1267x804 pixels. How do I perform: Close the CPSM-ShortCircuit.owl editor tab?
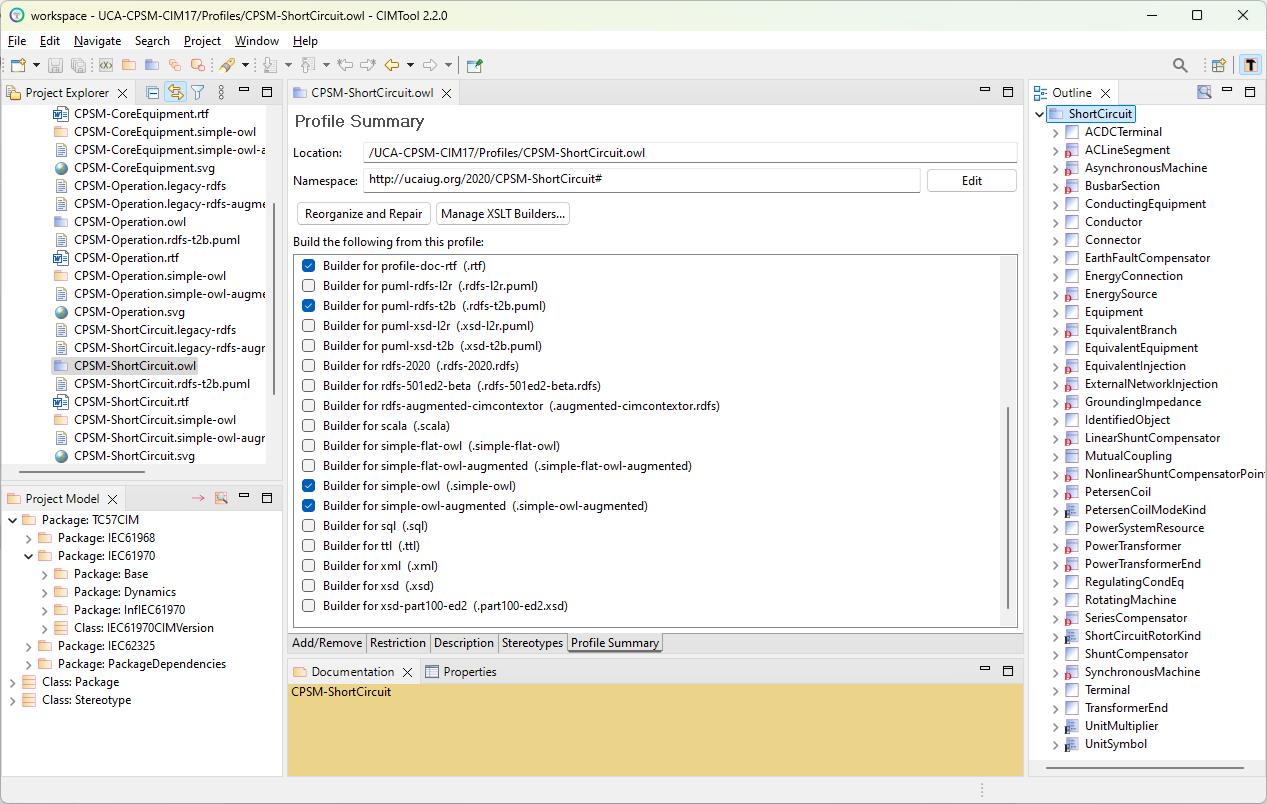click(446, 93)
